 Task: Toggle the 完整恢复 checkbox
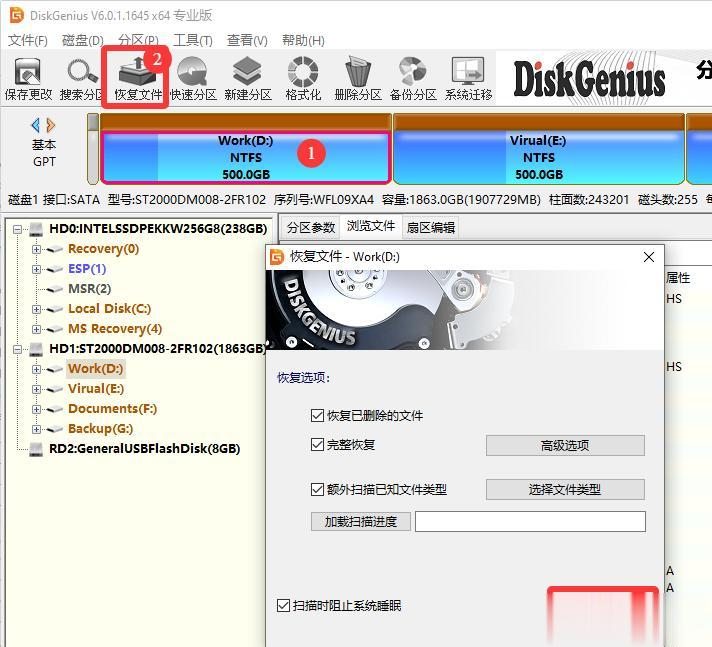(317, 445)
